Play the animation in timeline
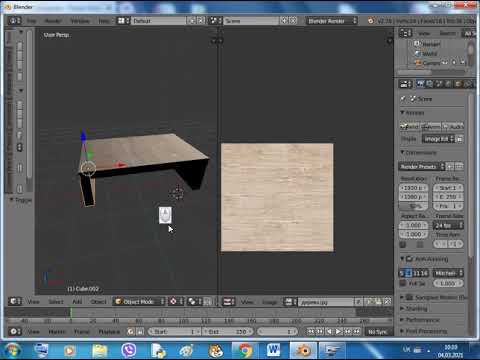Screen dimensions: 480x360 coord(338,332)
